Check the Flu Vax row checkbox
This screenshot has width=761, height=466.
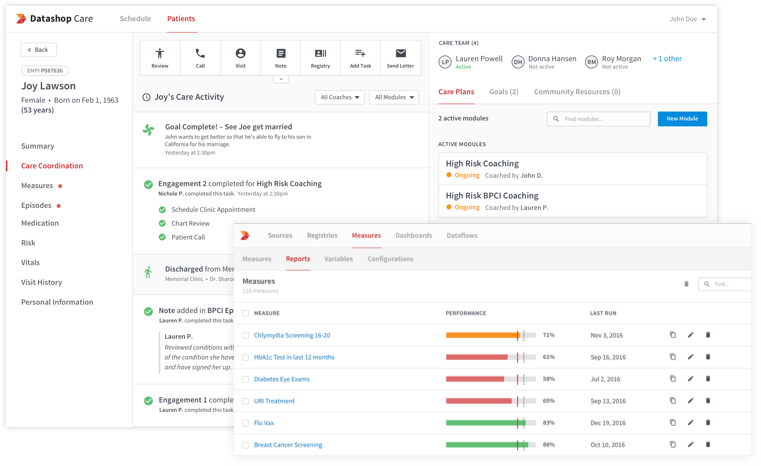pyautogui.click(x=246, y=423)
